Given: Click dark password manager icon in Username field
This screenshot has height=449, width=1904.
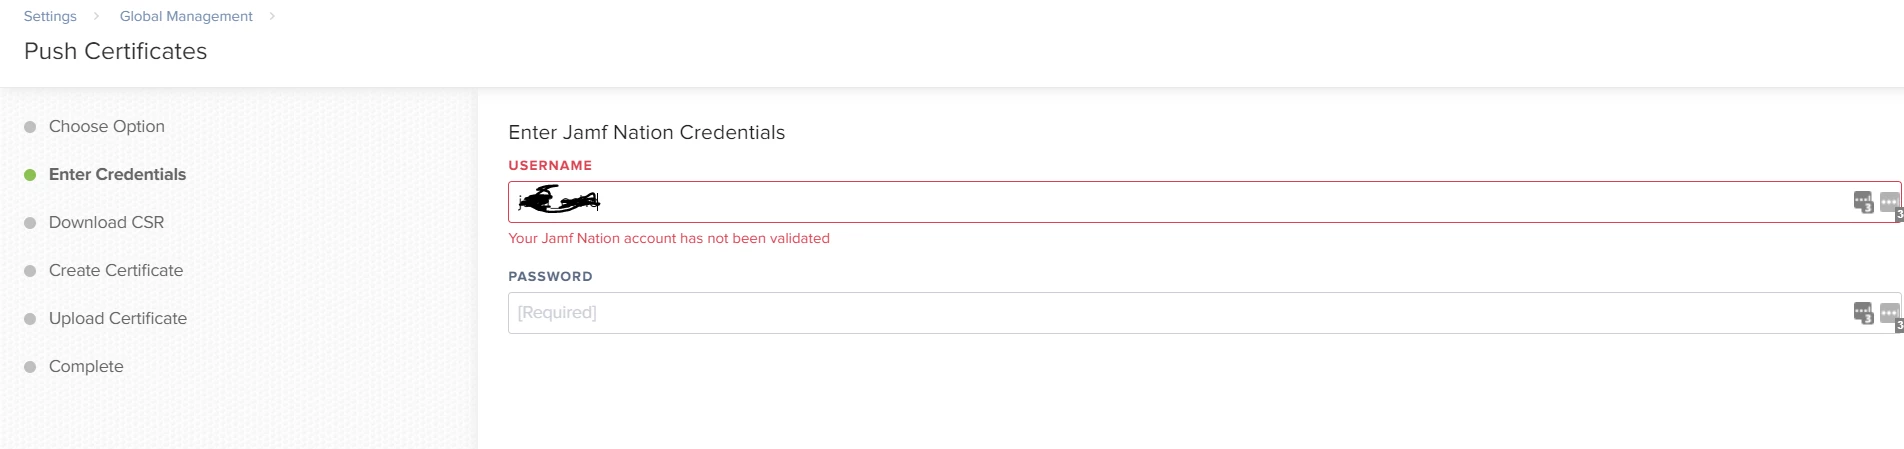Looking at the screenshot, I should point(1863,202).
